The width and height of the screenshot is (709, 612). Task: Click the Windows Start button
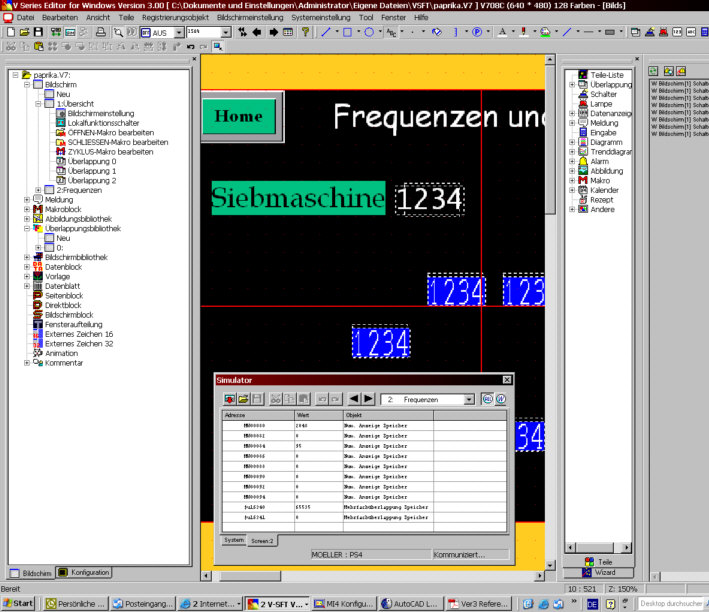18,604
